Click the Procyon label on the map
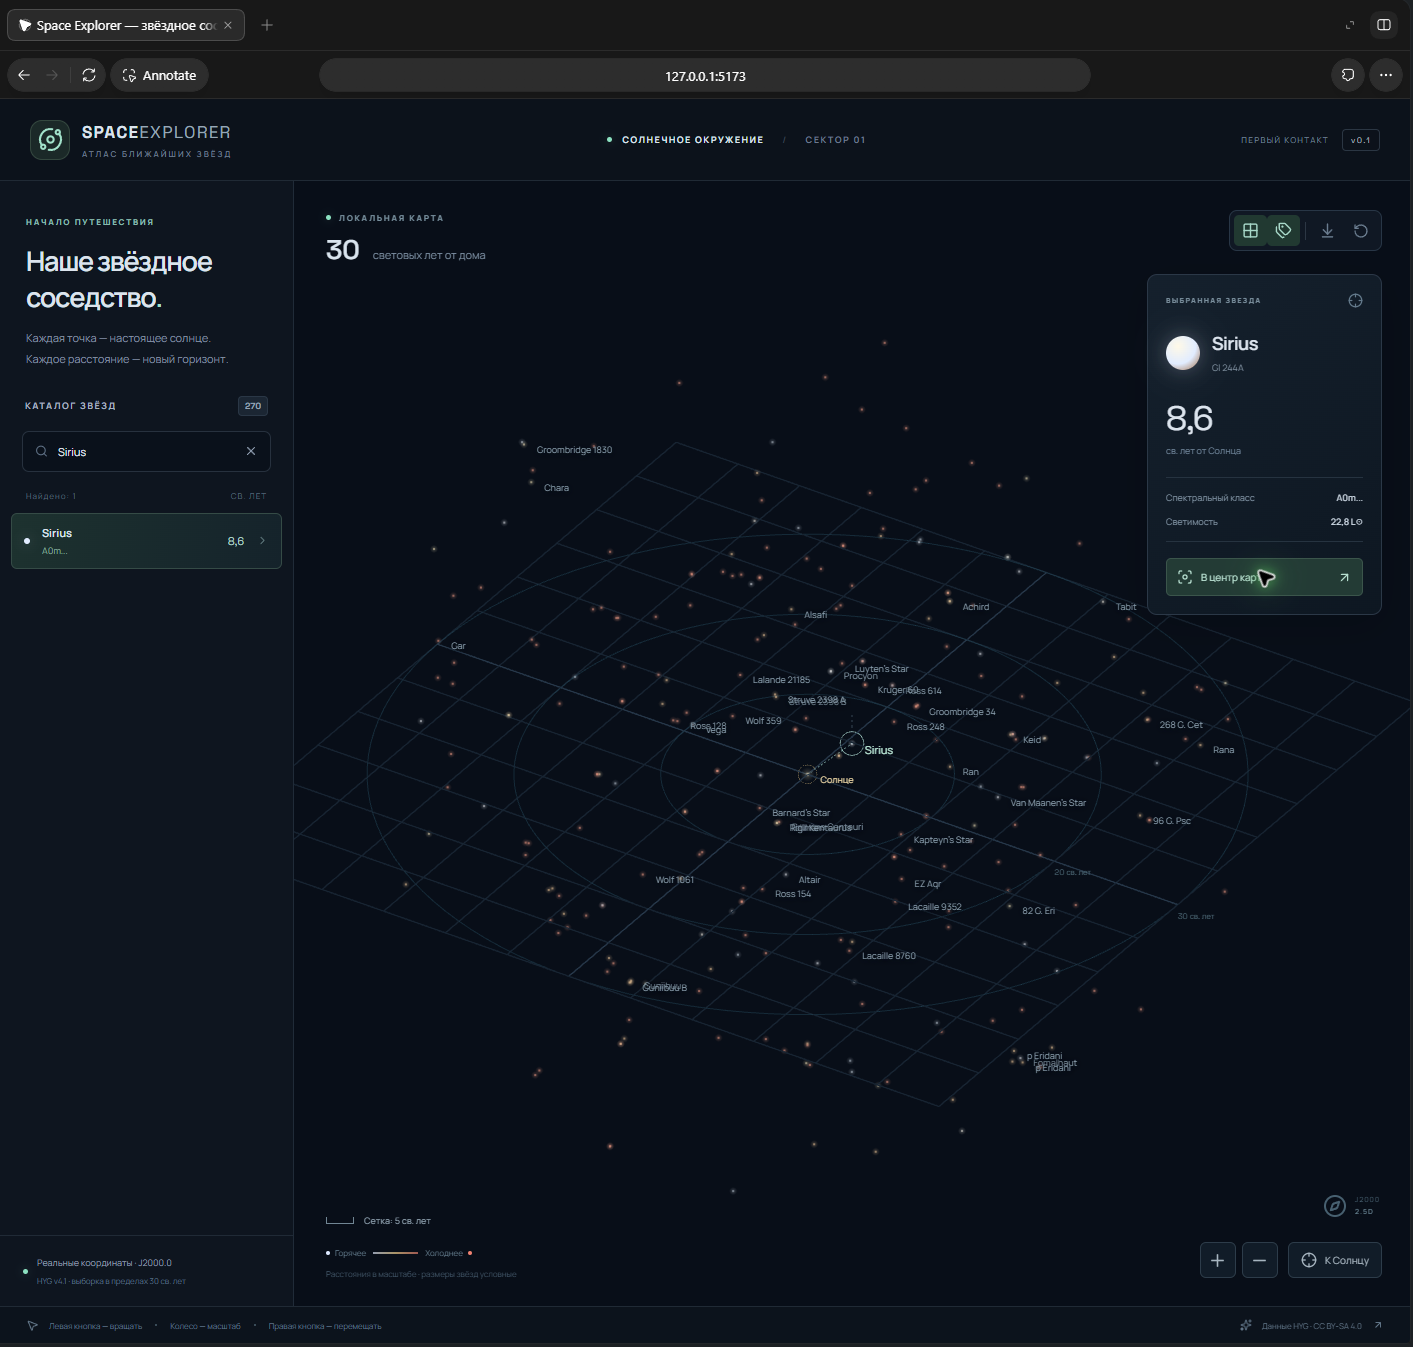The height and width of the screenshot is (1347, 1413). (x=860, y=676)
